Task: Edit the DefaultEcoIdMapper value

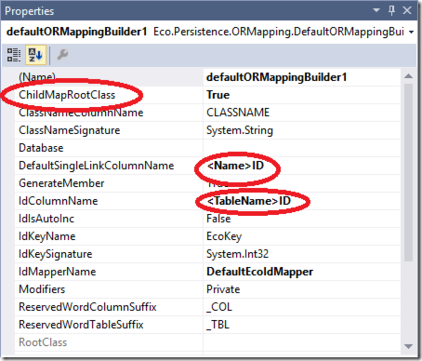Action: click(x=302, y=272)
